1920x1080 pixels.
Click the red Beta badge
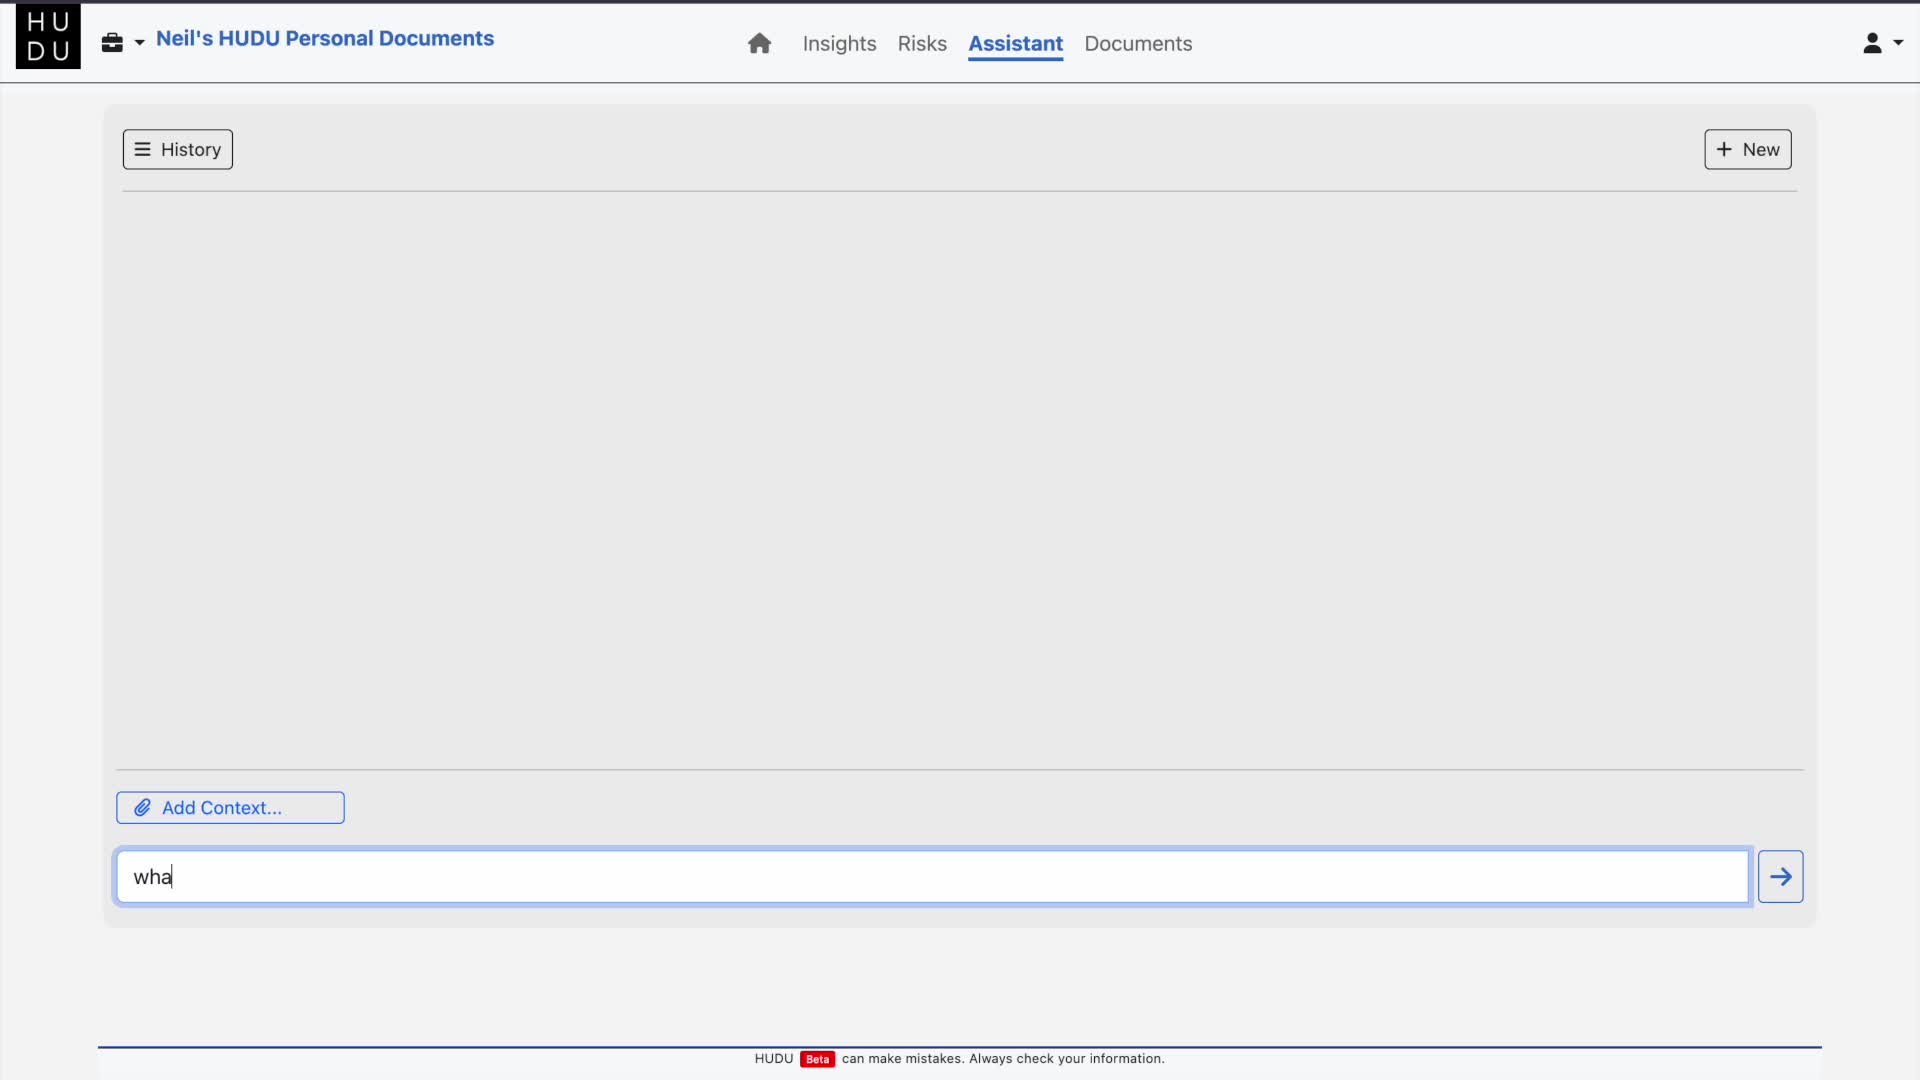pyautogui.click(x=817, y=1059)
